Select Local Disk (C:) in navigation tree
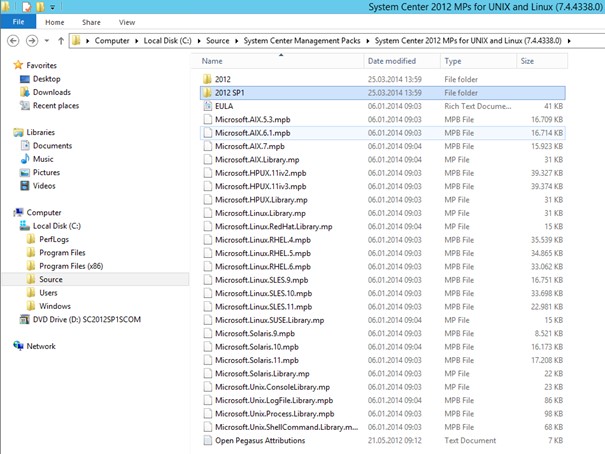 [50, 226]
